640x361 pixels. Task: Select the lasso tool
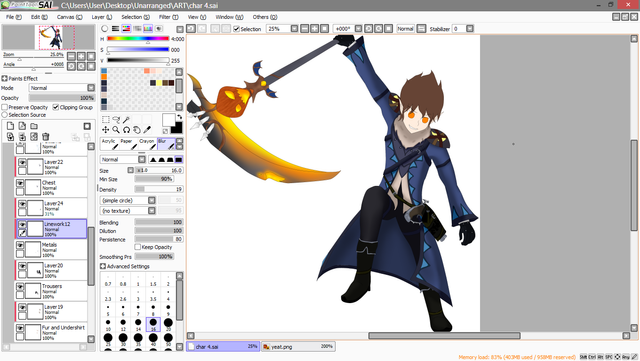pos(116,119)
